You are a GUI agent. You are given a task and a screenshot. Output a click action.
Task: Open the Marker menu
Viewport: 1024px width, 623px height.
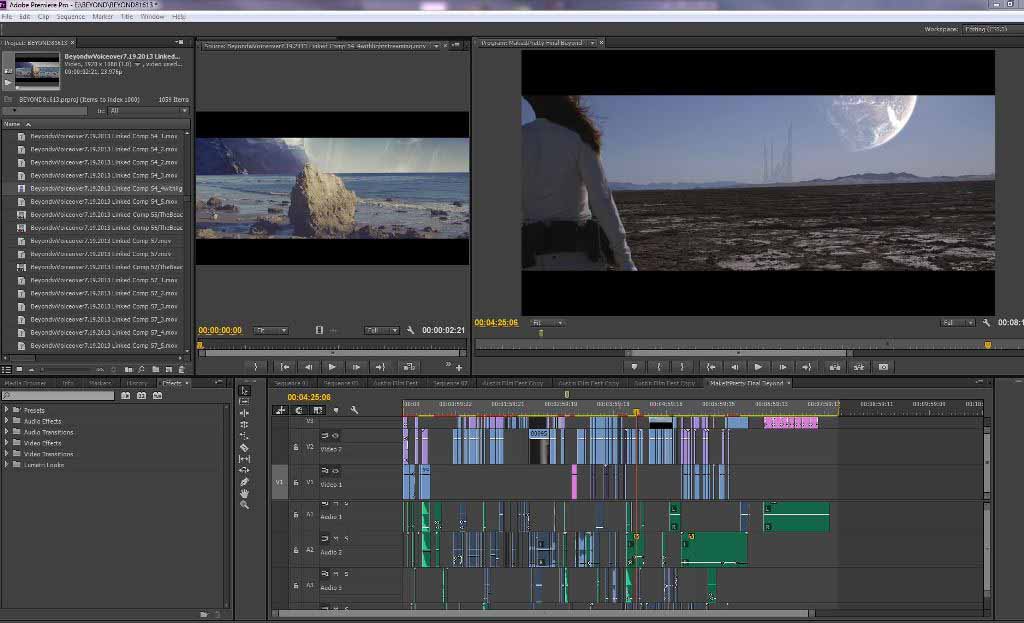pyautogui.click(x=103, y=16)
